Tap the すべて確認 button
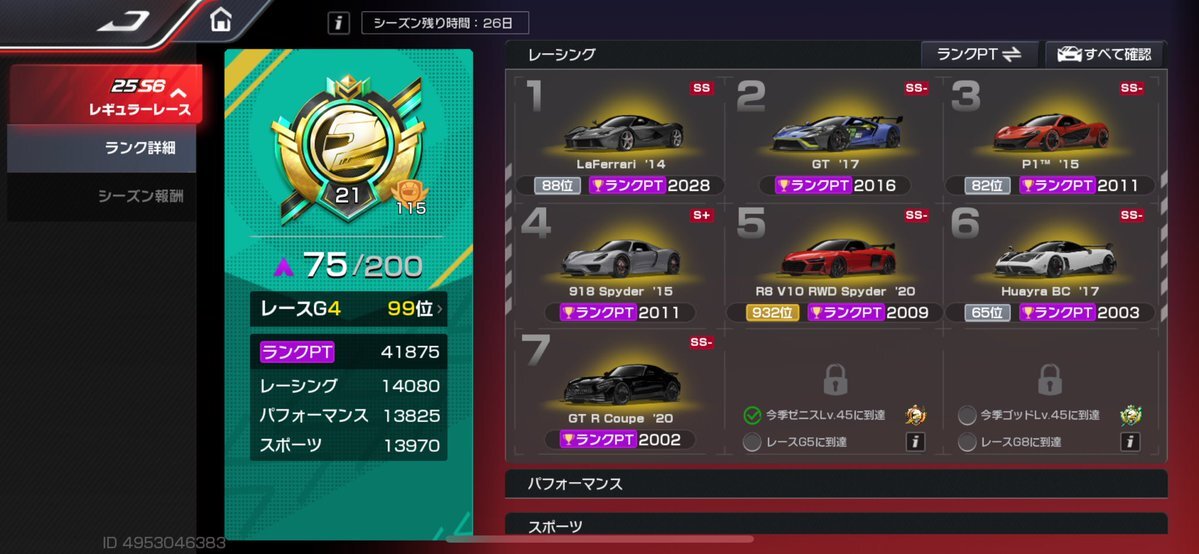The width and height of the screenshot is (1199, 554). (1103, 54)
